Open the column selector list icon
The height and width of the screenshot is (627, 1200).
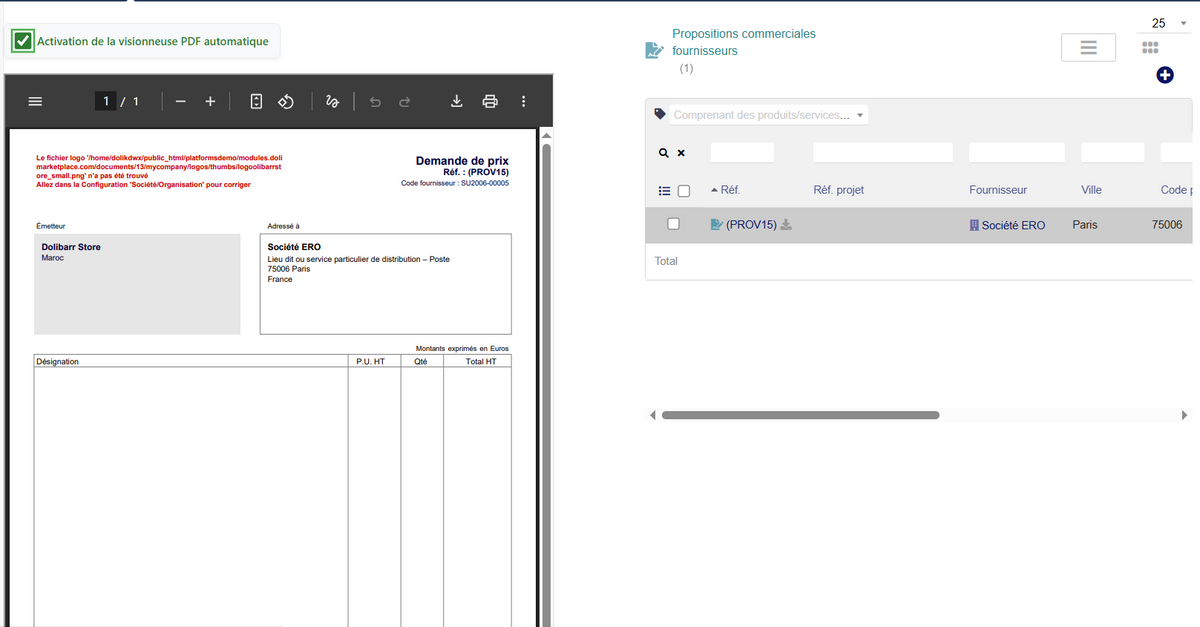tap(664, 190)
